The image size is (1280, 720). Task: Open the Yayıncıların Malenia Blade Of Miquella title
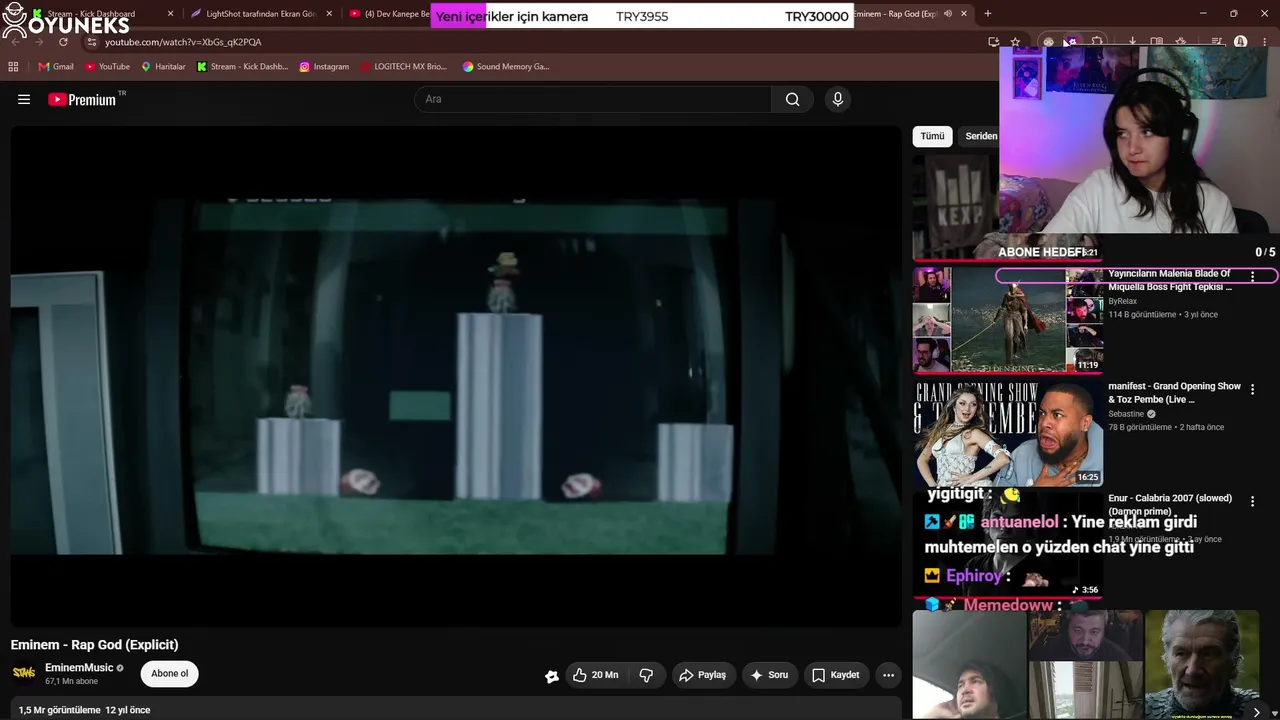[1170, 280]
